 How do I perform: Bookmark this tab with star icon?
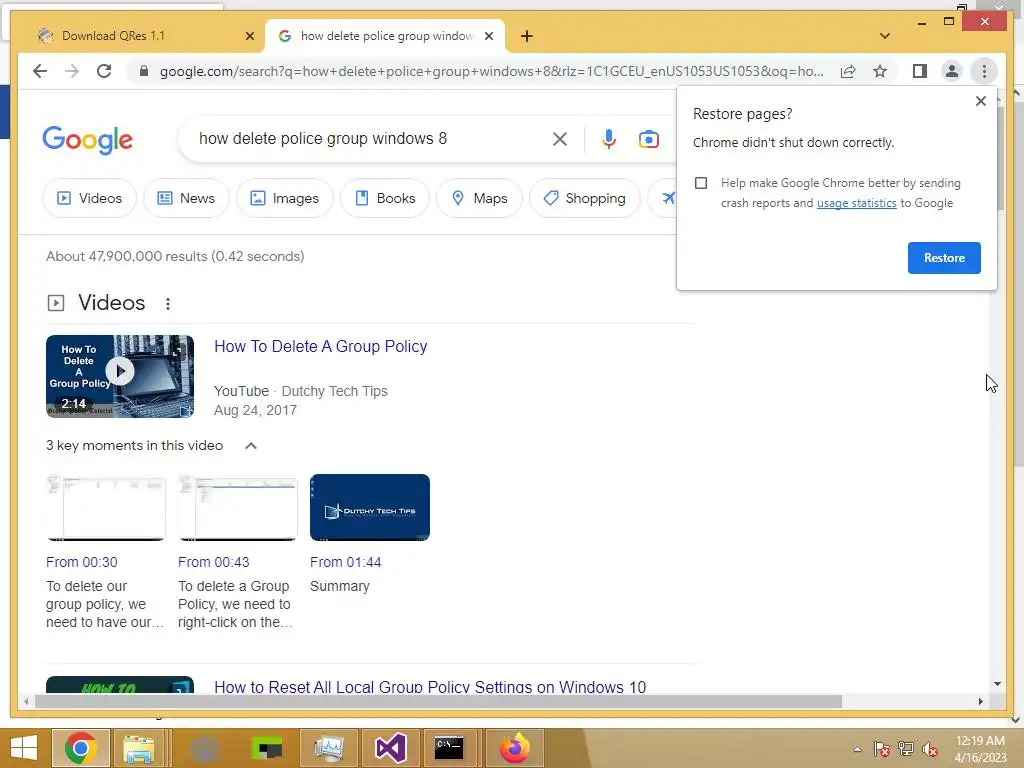pos(880,71)
